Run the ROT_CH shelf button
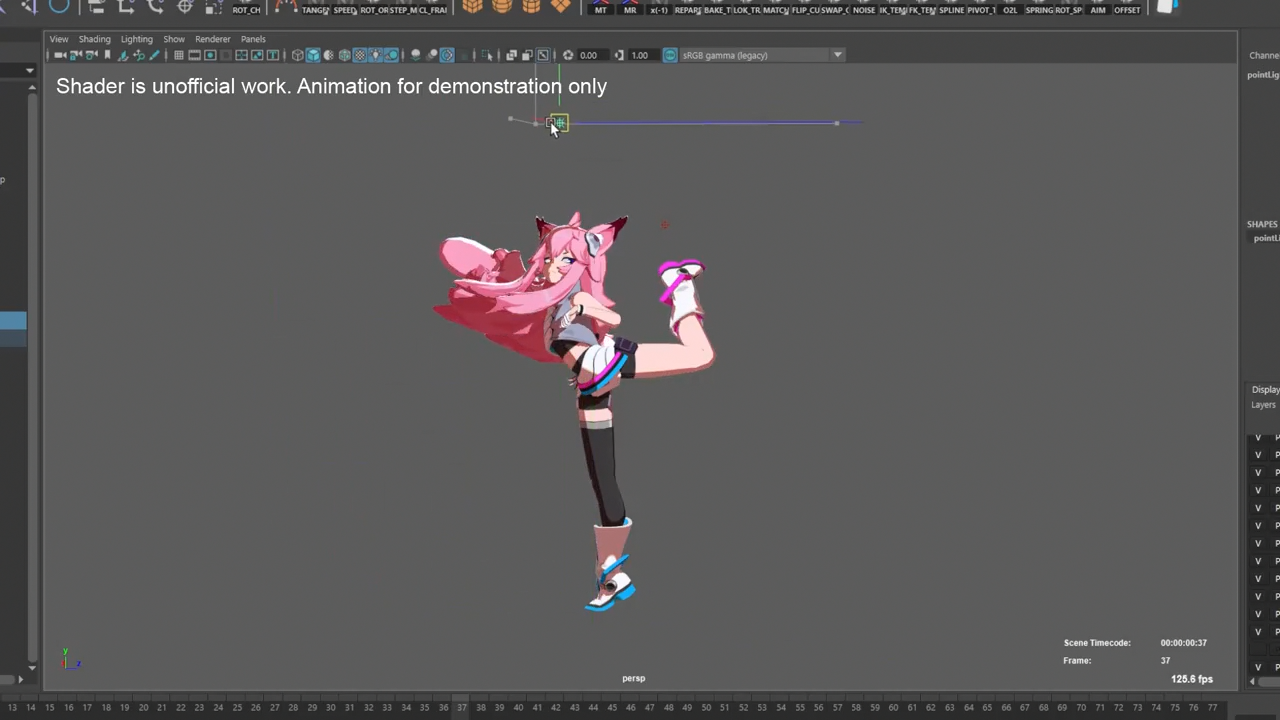1280x720 pixels. (246, 8)
